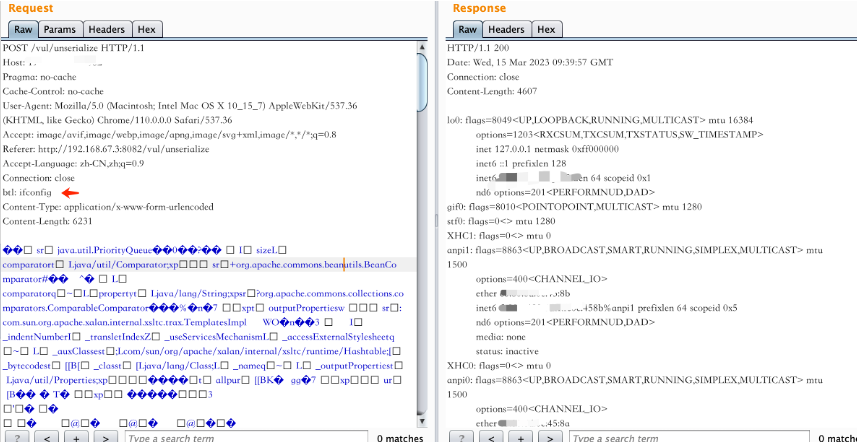Focus the Request search term field
The image size is (857, 442).
point(246,437)
